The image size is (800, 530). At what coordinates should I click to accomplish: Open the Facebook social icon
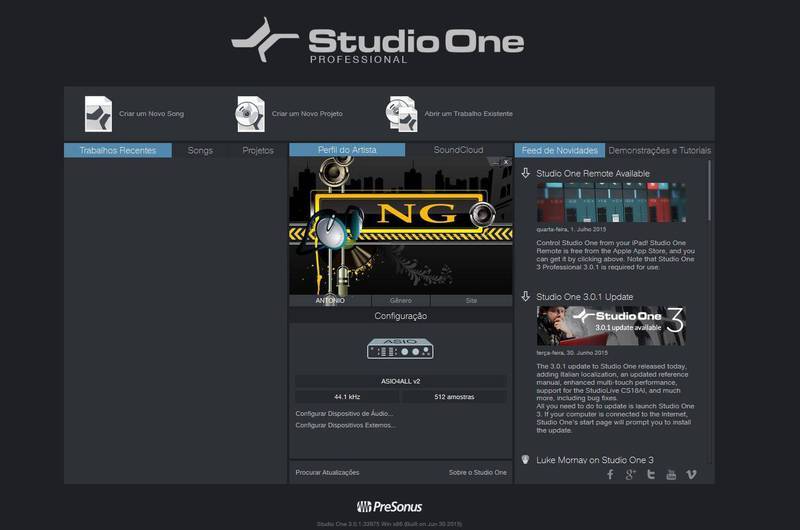pyautogui.click(x=611, y=474)
